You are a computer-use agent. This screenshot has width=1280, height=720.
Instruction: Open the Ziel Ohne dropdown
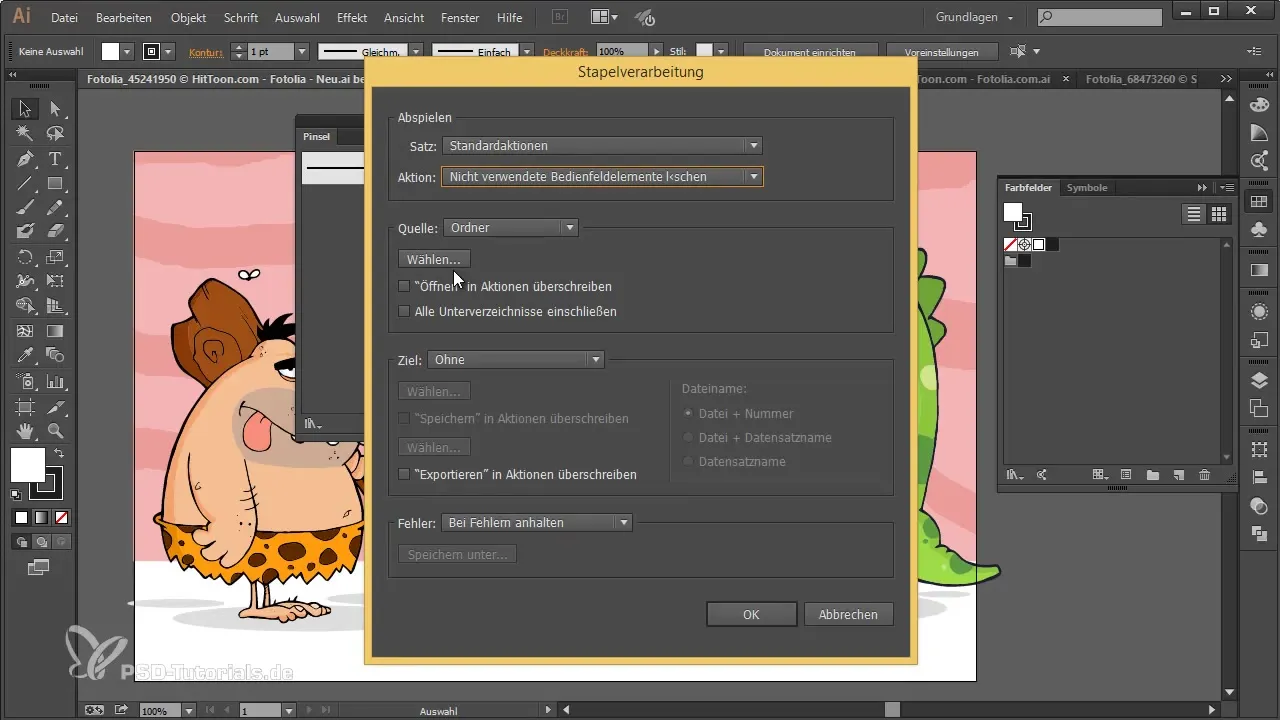pos(516,360)
